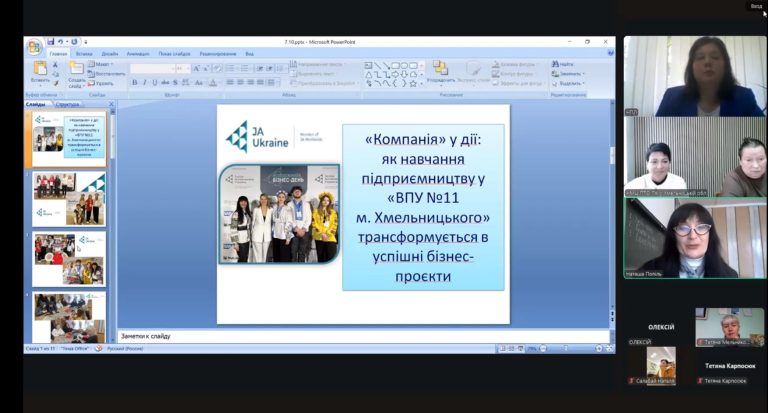The image size is (768, 413).
Task: Click the Office button logo
Action: (x=34, y=46)
